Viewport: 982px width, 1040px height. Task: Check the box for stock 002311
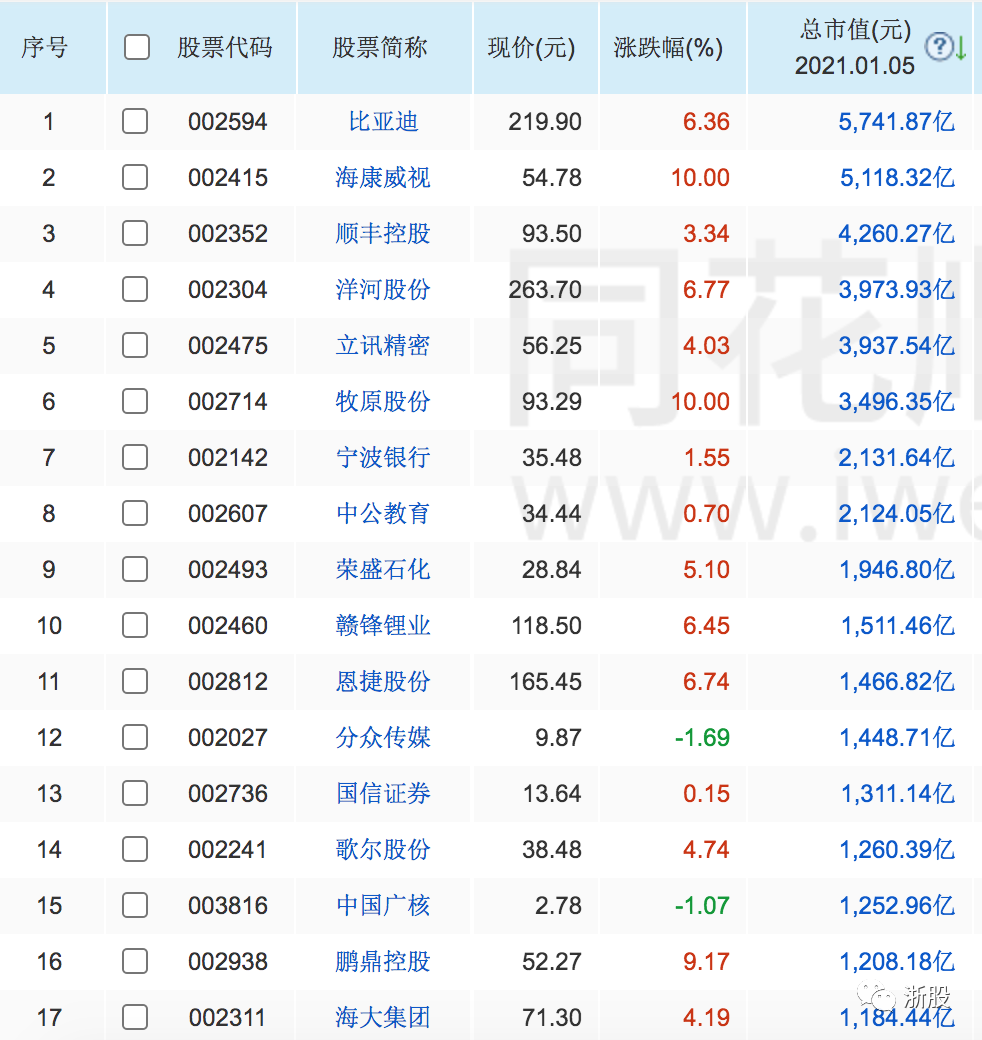(x=135, y=1017)
